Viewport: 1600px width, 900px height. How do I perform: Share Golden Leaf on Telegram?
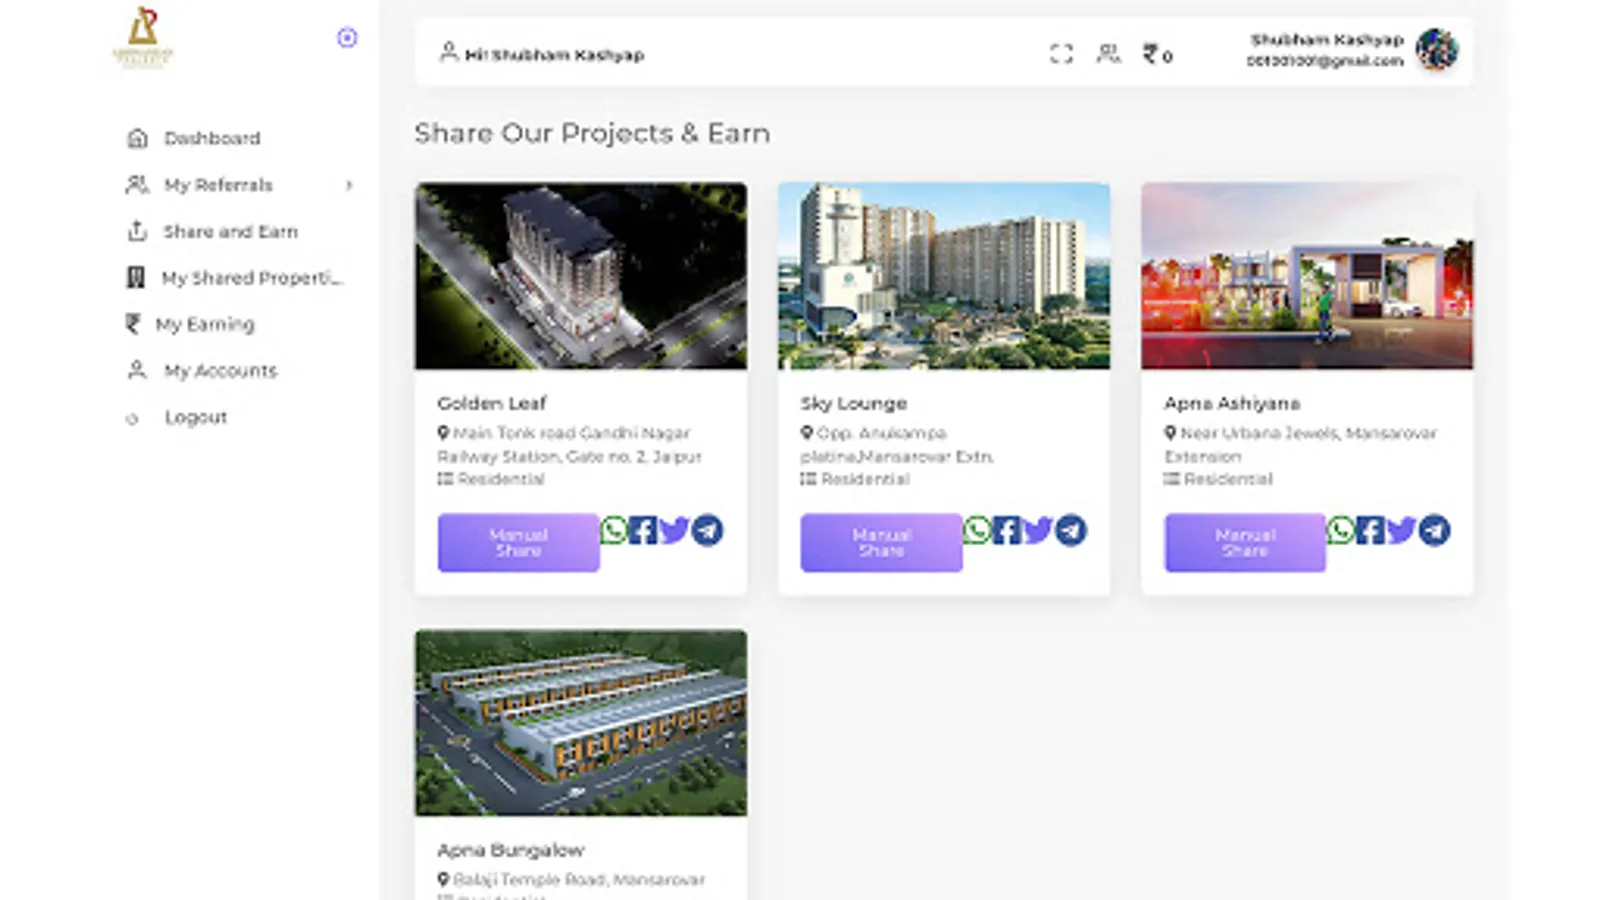708,530
